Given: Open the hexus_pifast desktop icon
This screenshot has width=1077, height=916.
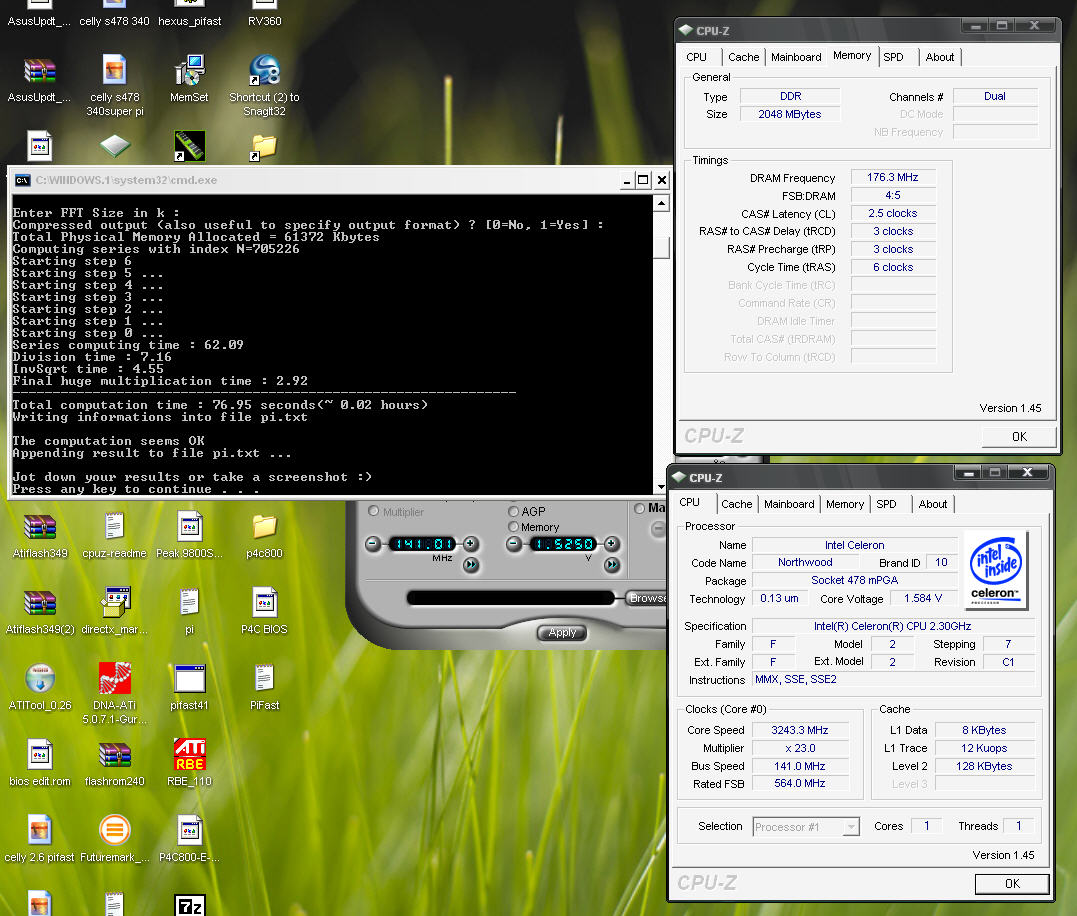Looking at the screenshot, I should 190,14.
